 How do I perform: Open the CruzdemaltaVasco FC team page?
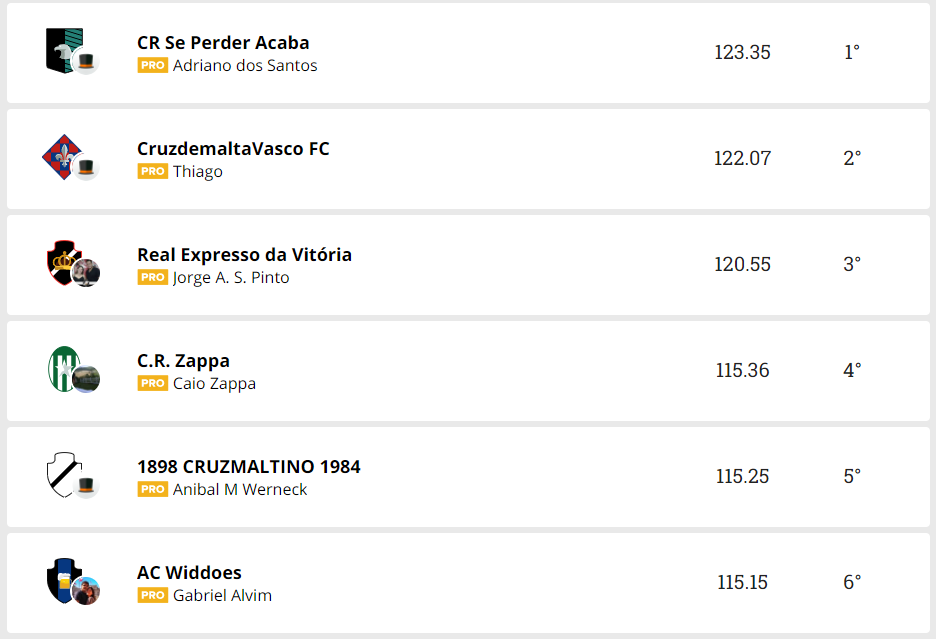233,149
